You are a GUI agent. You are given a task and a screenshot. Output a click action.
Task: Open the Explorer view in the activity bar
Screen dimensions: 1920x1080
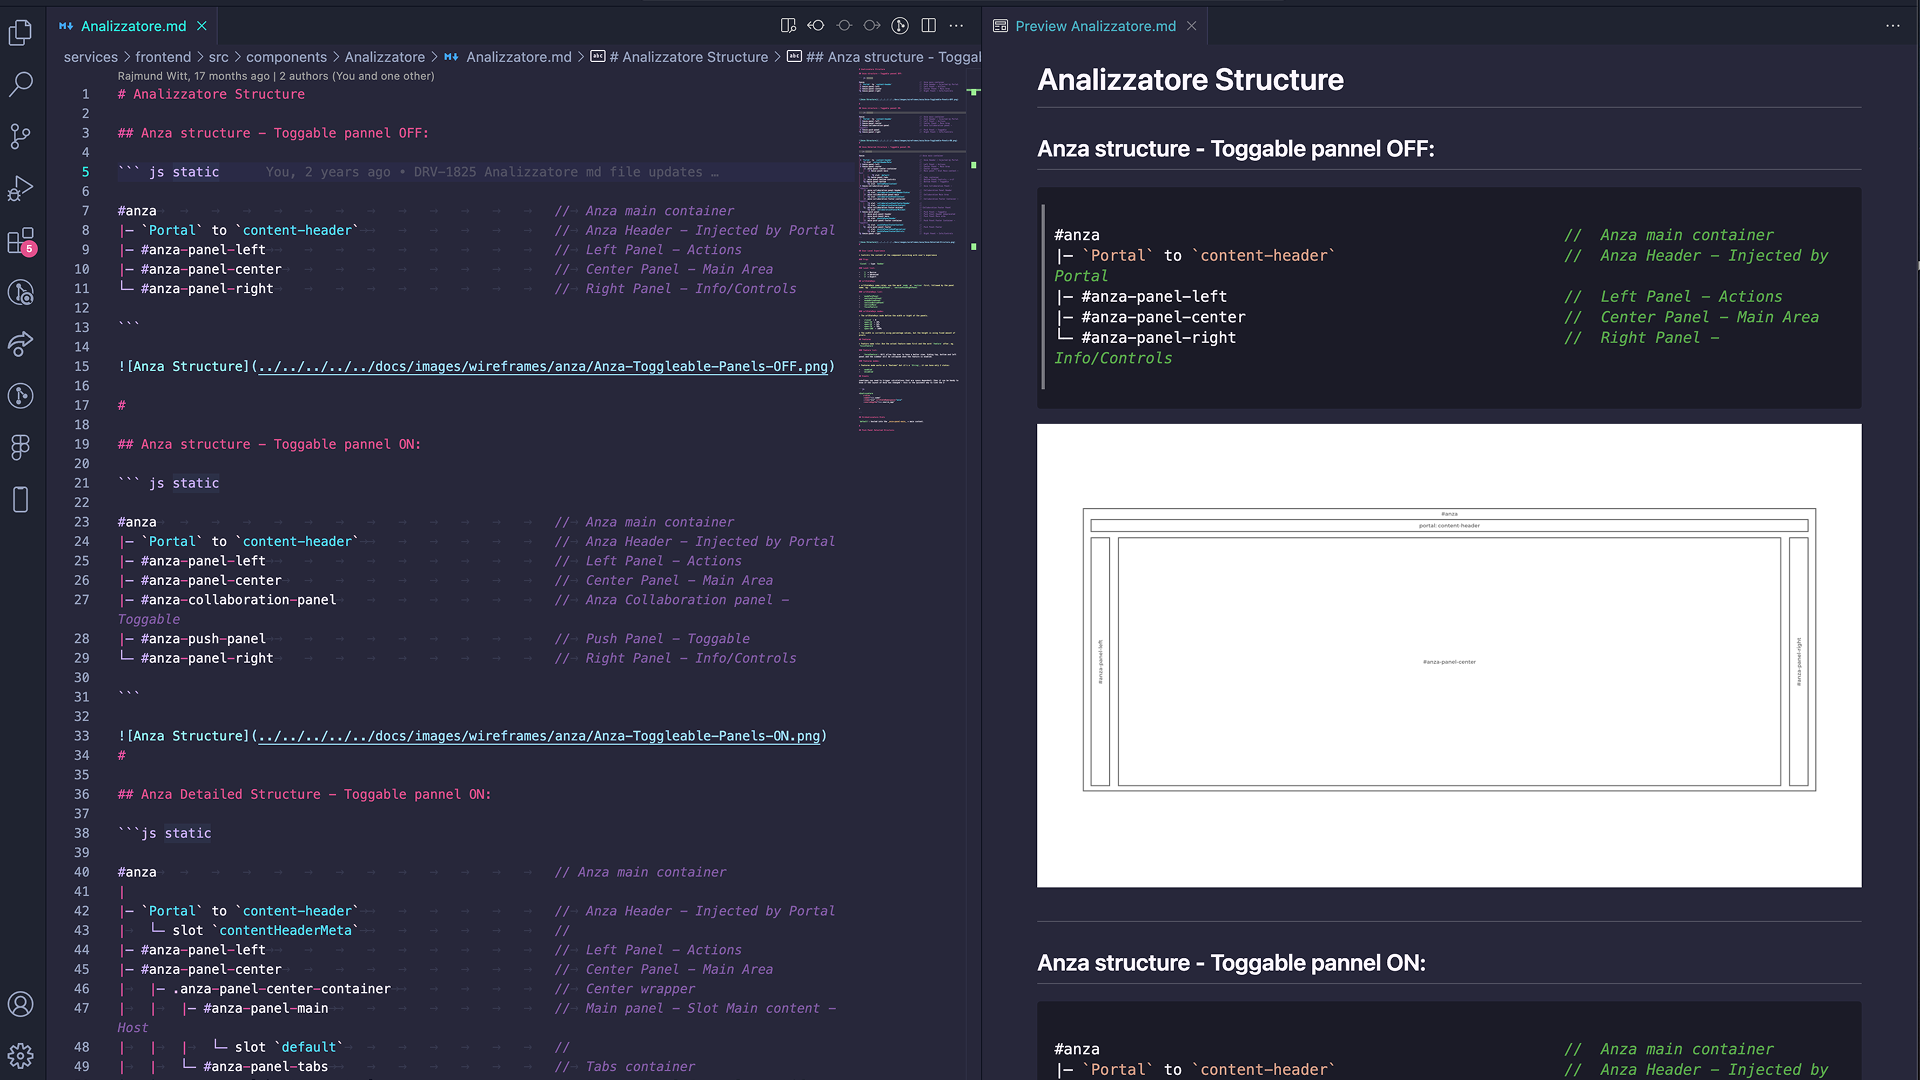[21, 33]
